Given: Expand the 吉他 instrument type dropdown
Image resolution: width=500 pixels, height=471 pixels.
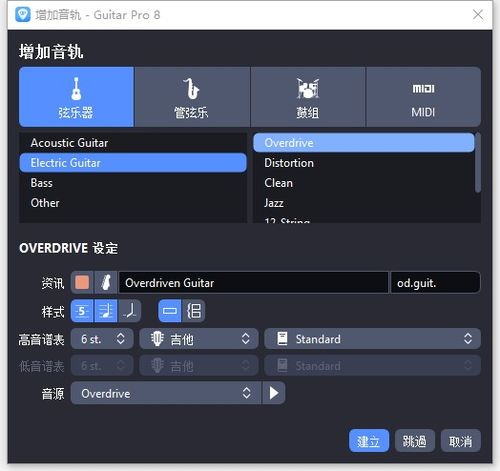Looking at the screenshot, I should pos(199,339).
